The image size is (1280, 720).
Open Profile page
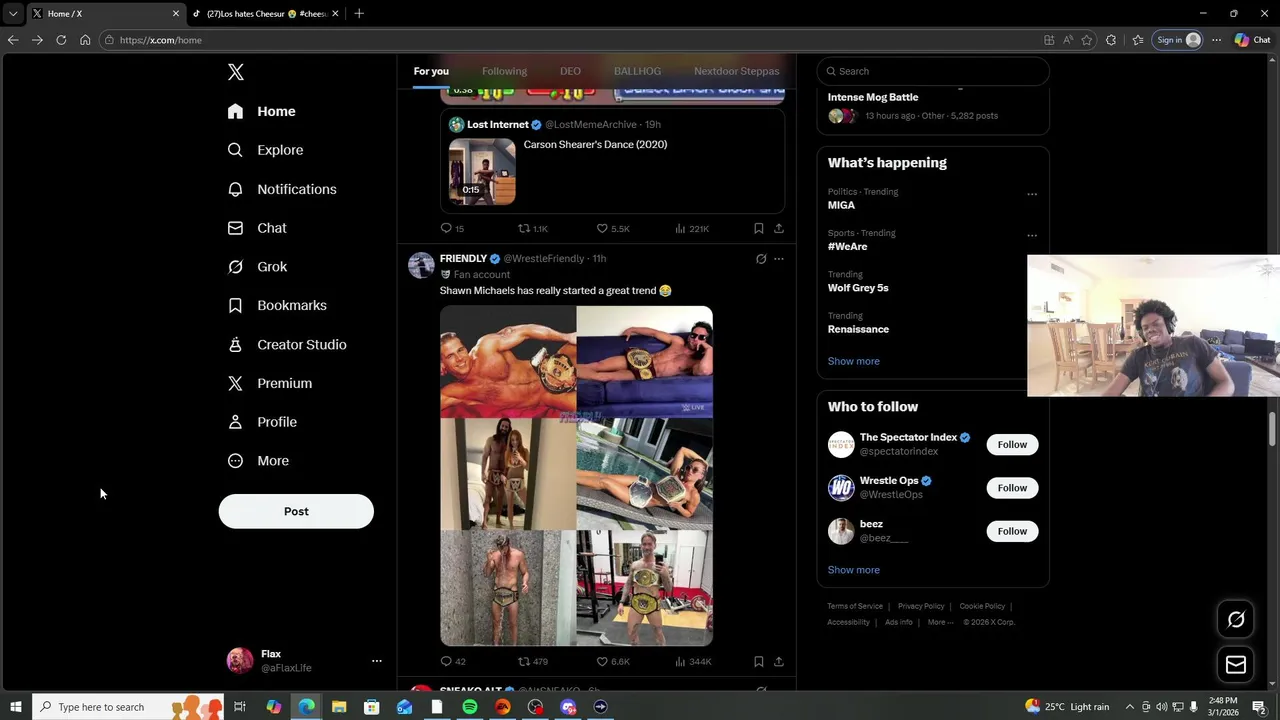pyautogui.click(x=262, y=422)
